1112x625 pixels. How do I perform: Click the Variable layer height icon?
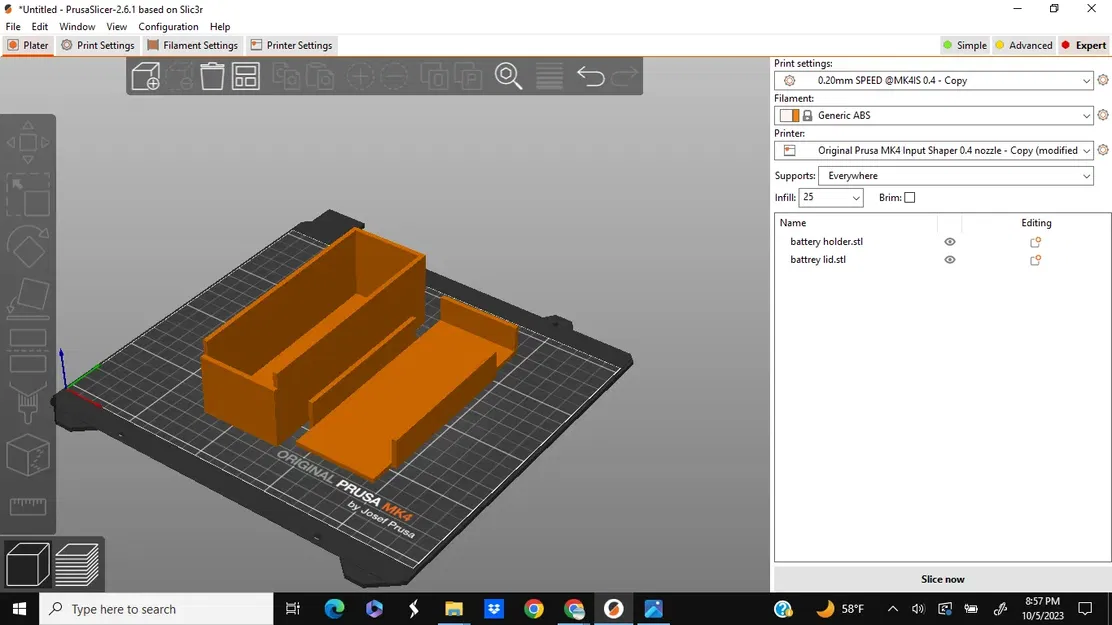point(549,76)
